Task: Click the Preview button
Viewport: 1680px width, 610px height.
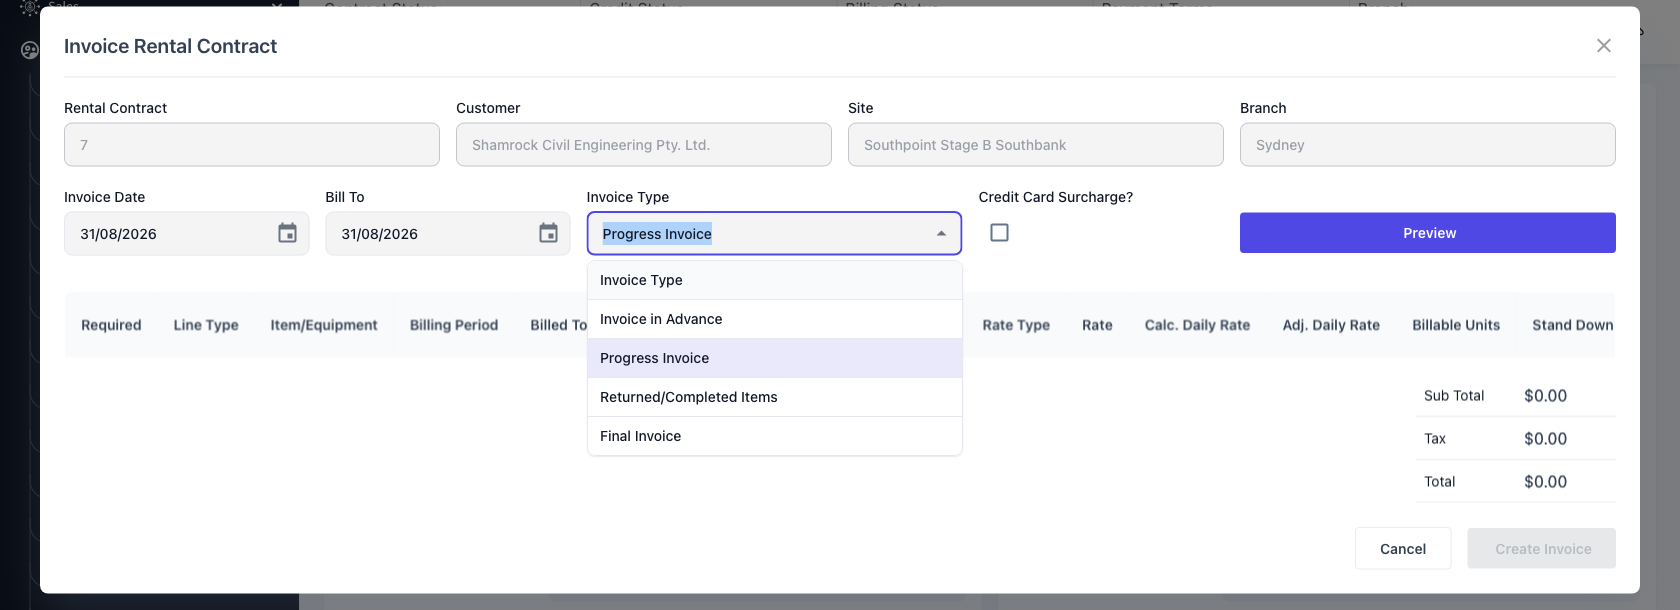Action: pos(1428,233)
